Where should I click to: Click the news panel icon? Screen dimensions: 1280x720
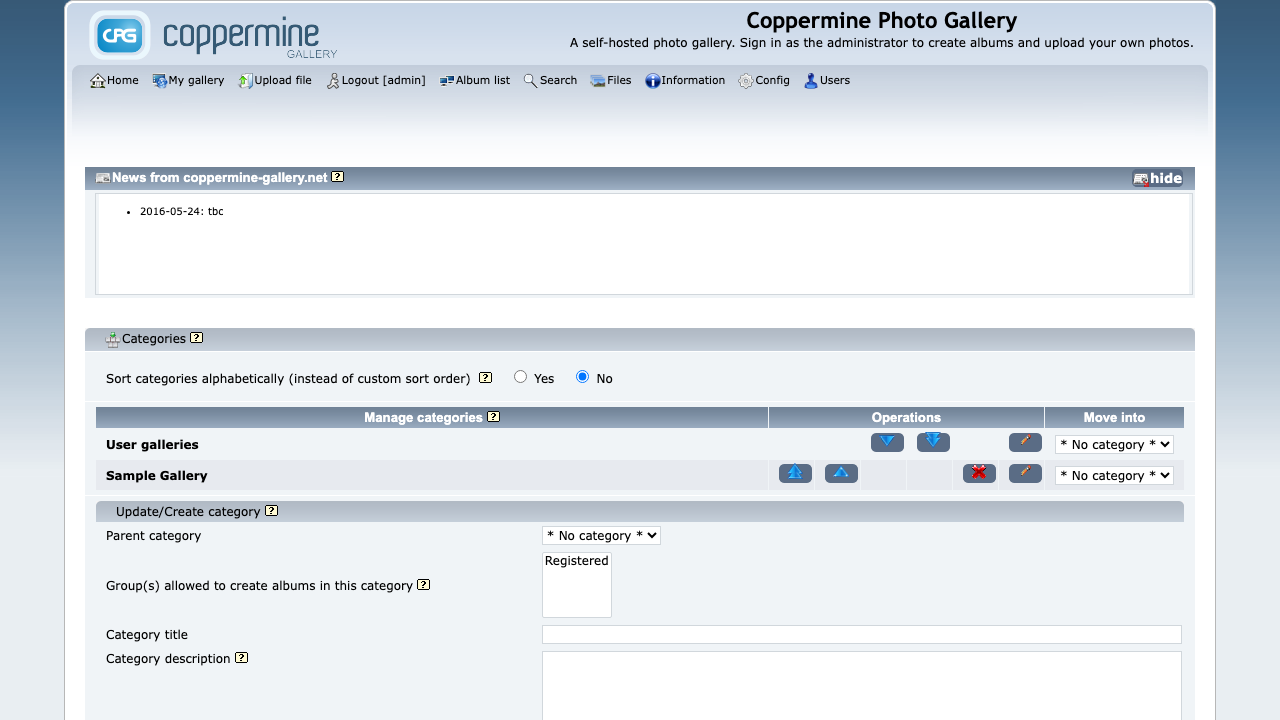[x=103, y=178]
